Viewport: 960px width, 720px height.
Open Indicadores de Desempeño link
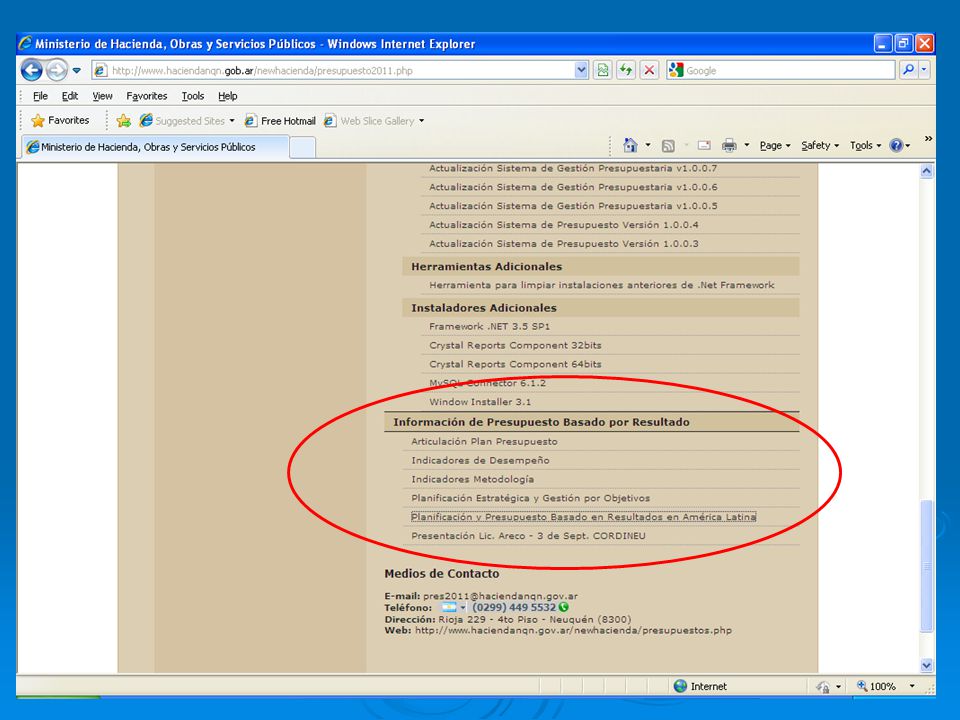click(480, 460)
